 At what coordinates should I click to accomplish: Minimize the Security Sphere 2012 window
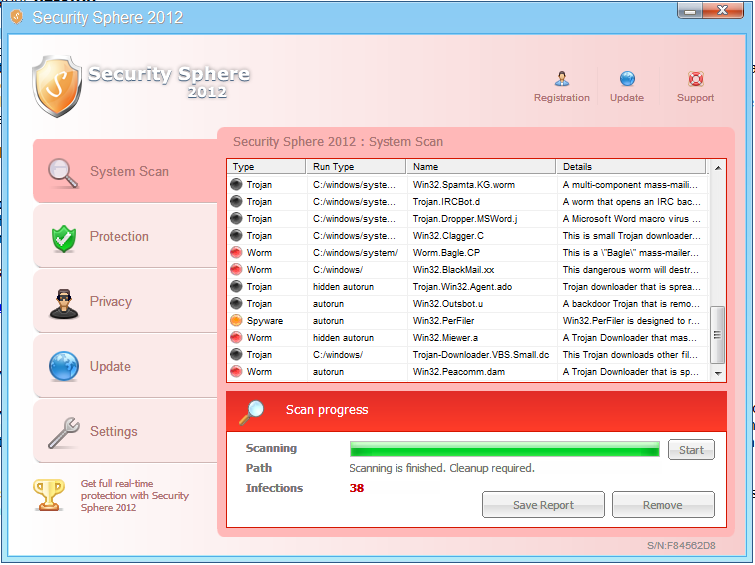pyautogui.click(x=690, y=11)
